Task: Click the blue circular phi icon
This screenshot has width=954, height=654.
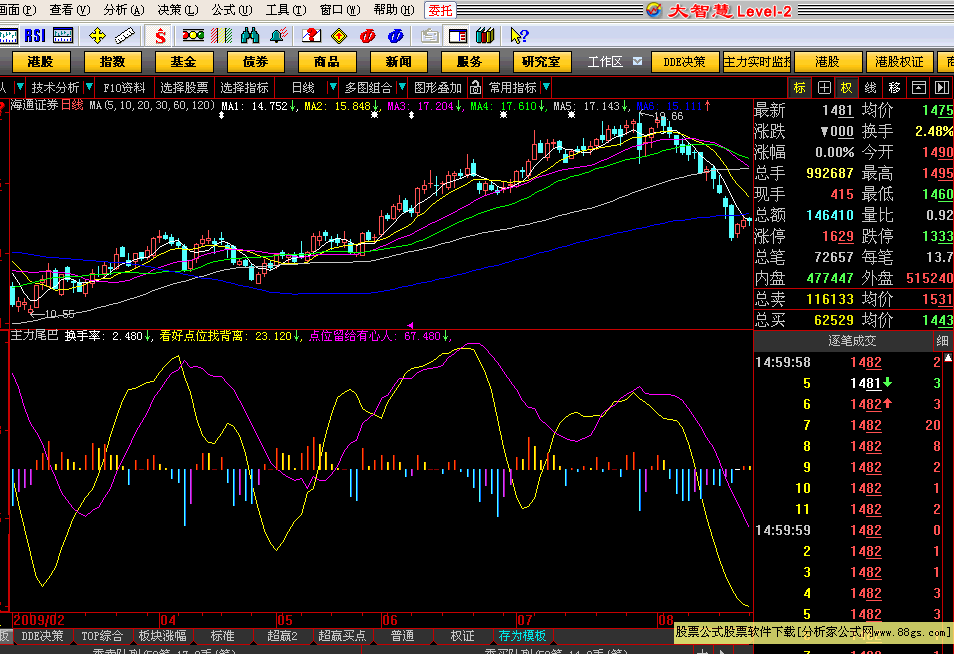Action: tap(395, 36)
